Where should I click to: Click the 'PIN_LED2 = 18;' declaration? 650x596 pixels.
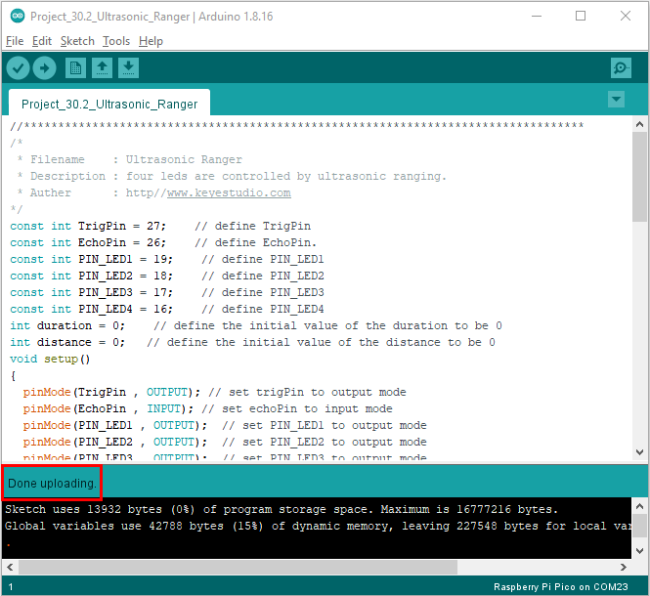125,276
